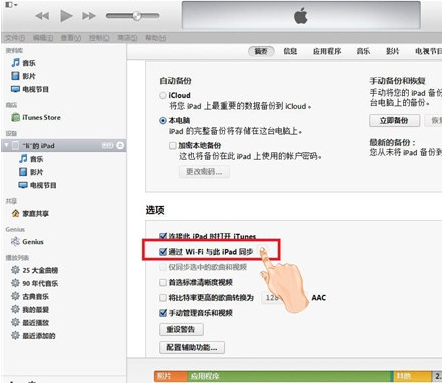The width and height of the screenshot is (442, 383).
Task: Click the eject icon next to the iPad
Action: 120,145
